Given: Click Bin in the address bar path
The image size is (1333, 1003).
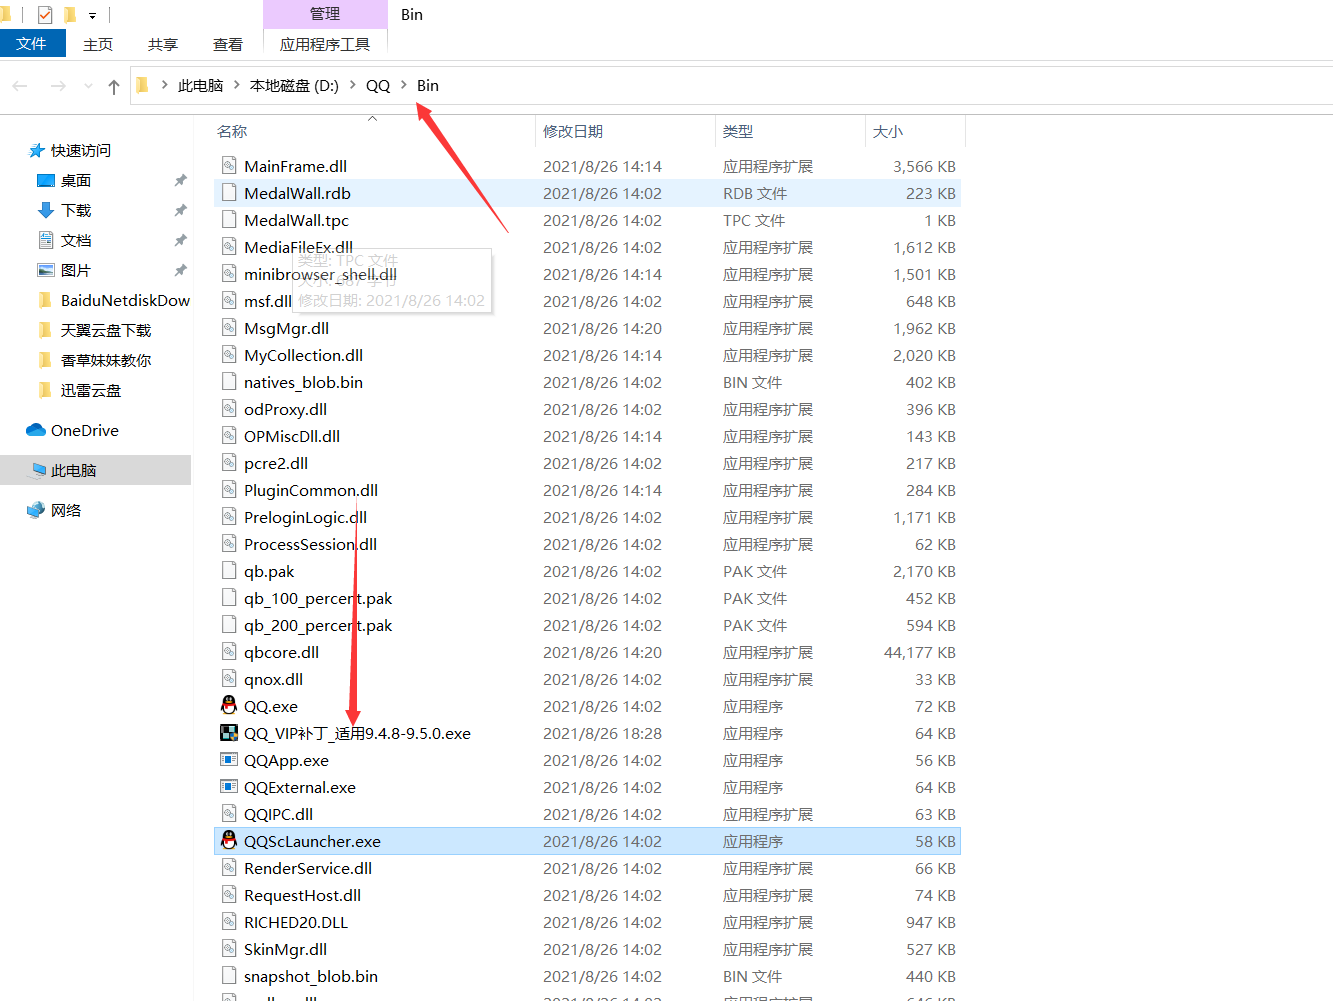Looking at the screenshot, I should (428, 85).
